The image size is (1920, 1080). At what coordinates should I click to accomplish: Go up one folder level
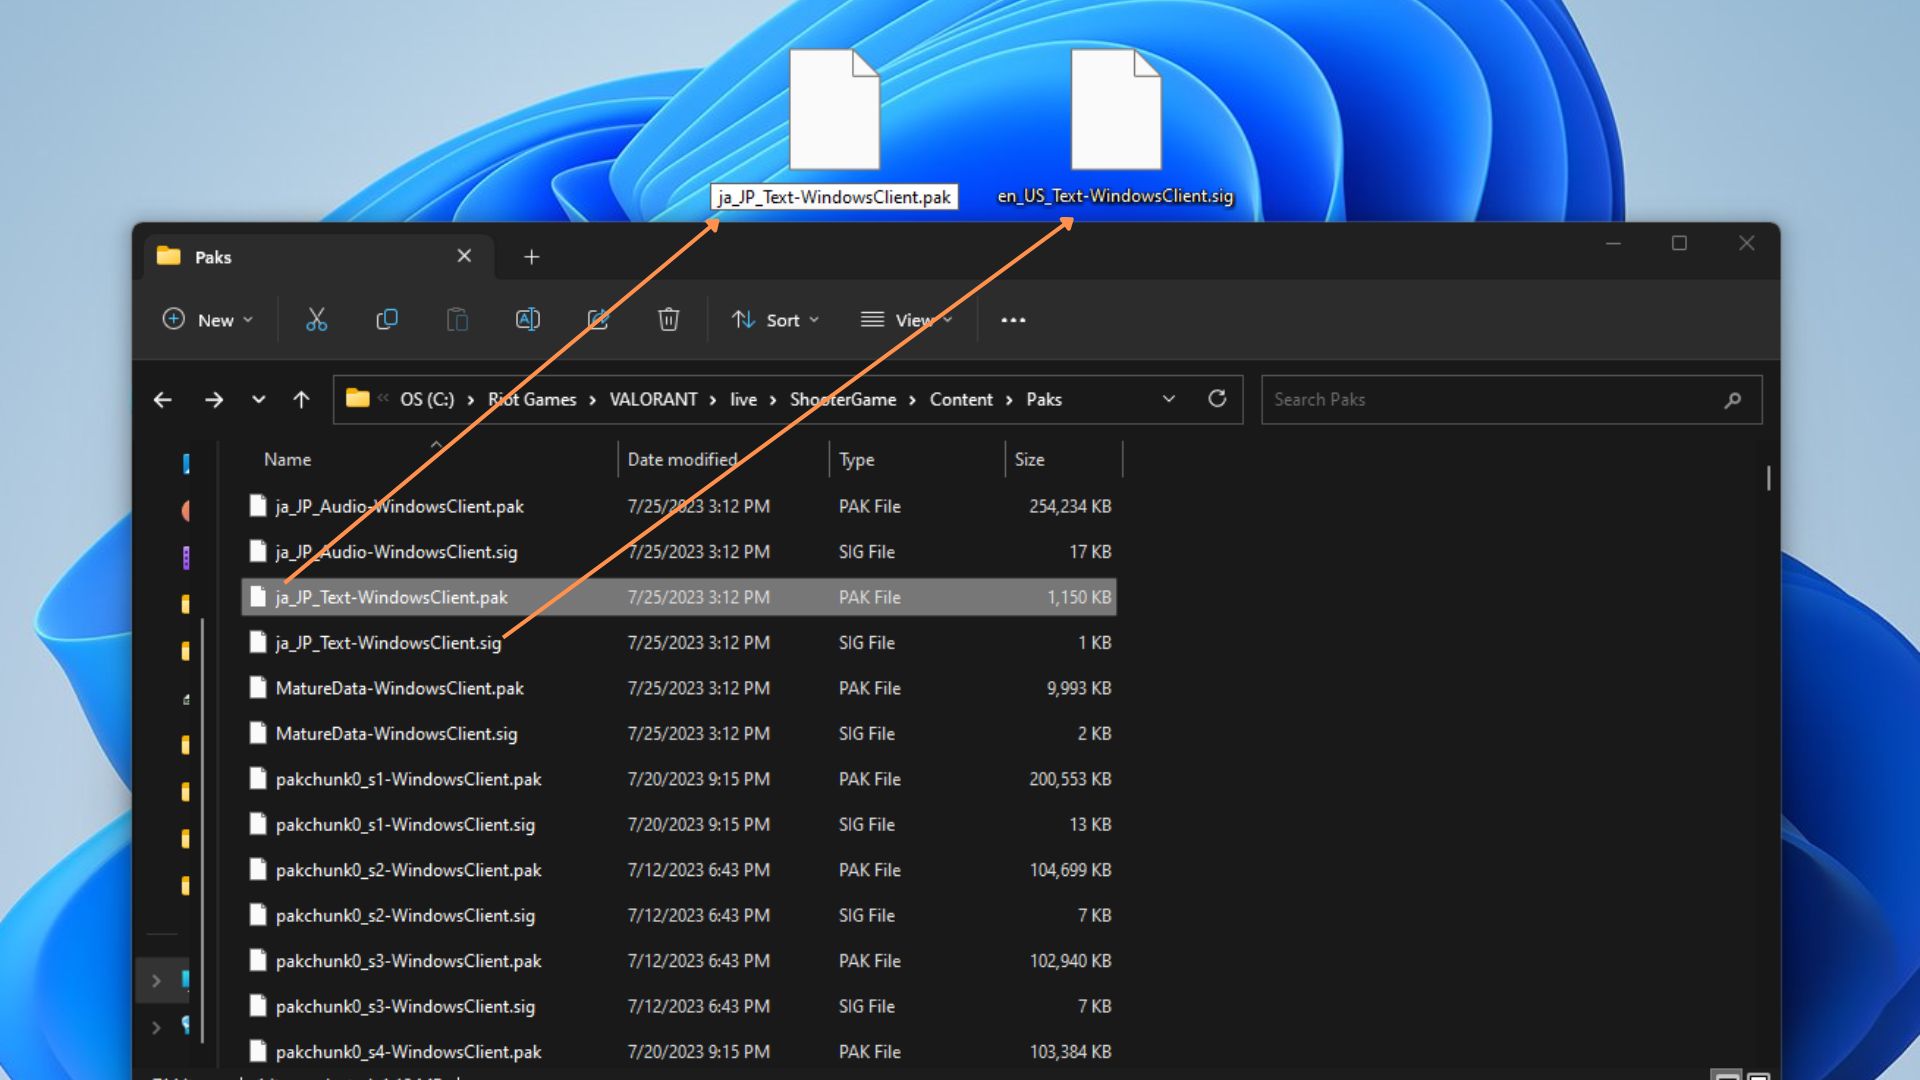tap(301, 400)
